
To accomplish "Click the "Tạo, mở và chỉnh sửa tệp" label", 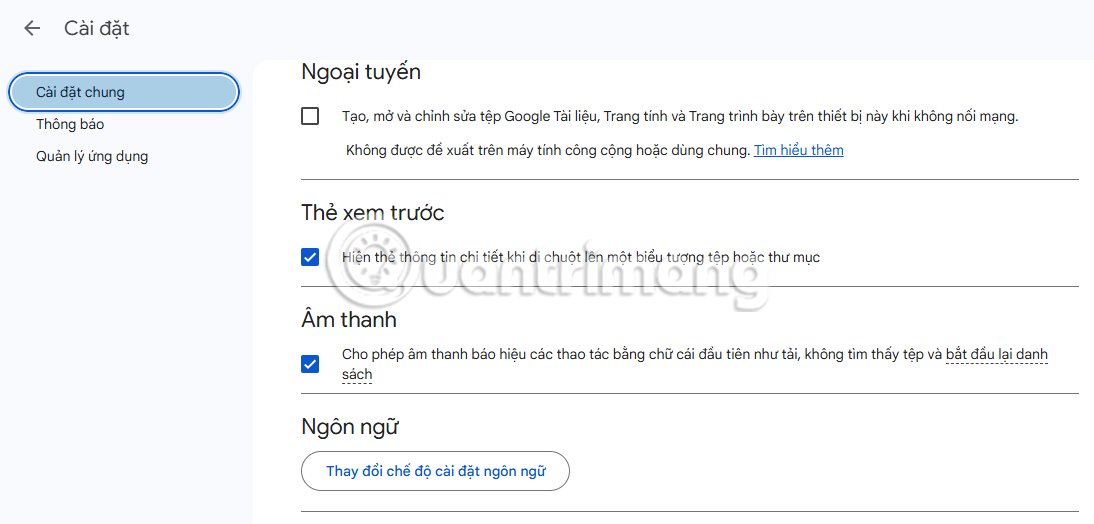I will tap(679, 116).
